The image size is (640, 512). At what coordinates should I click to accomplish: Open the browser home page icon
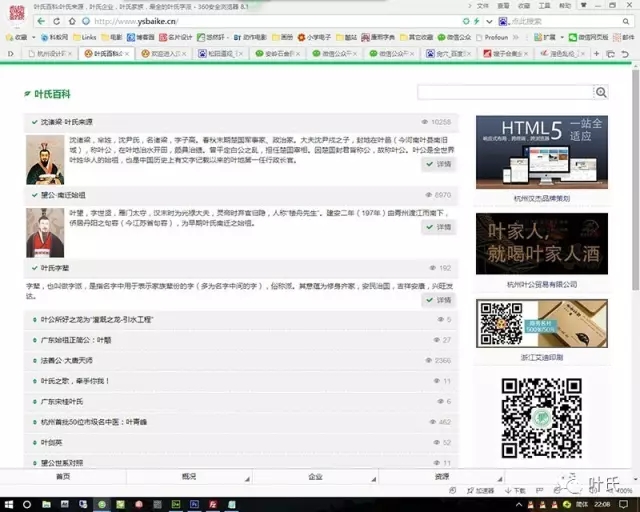pos(72,21)
